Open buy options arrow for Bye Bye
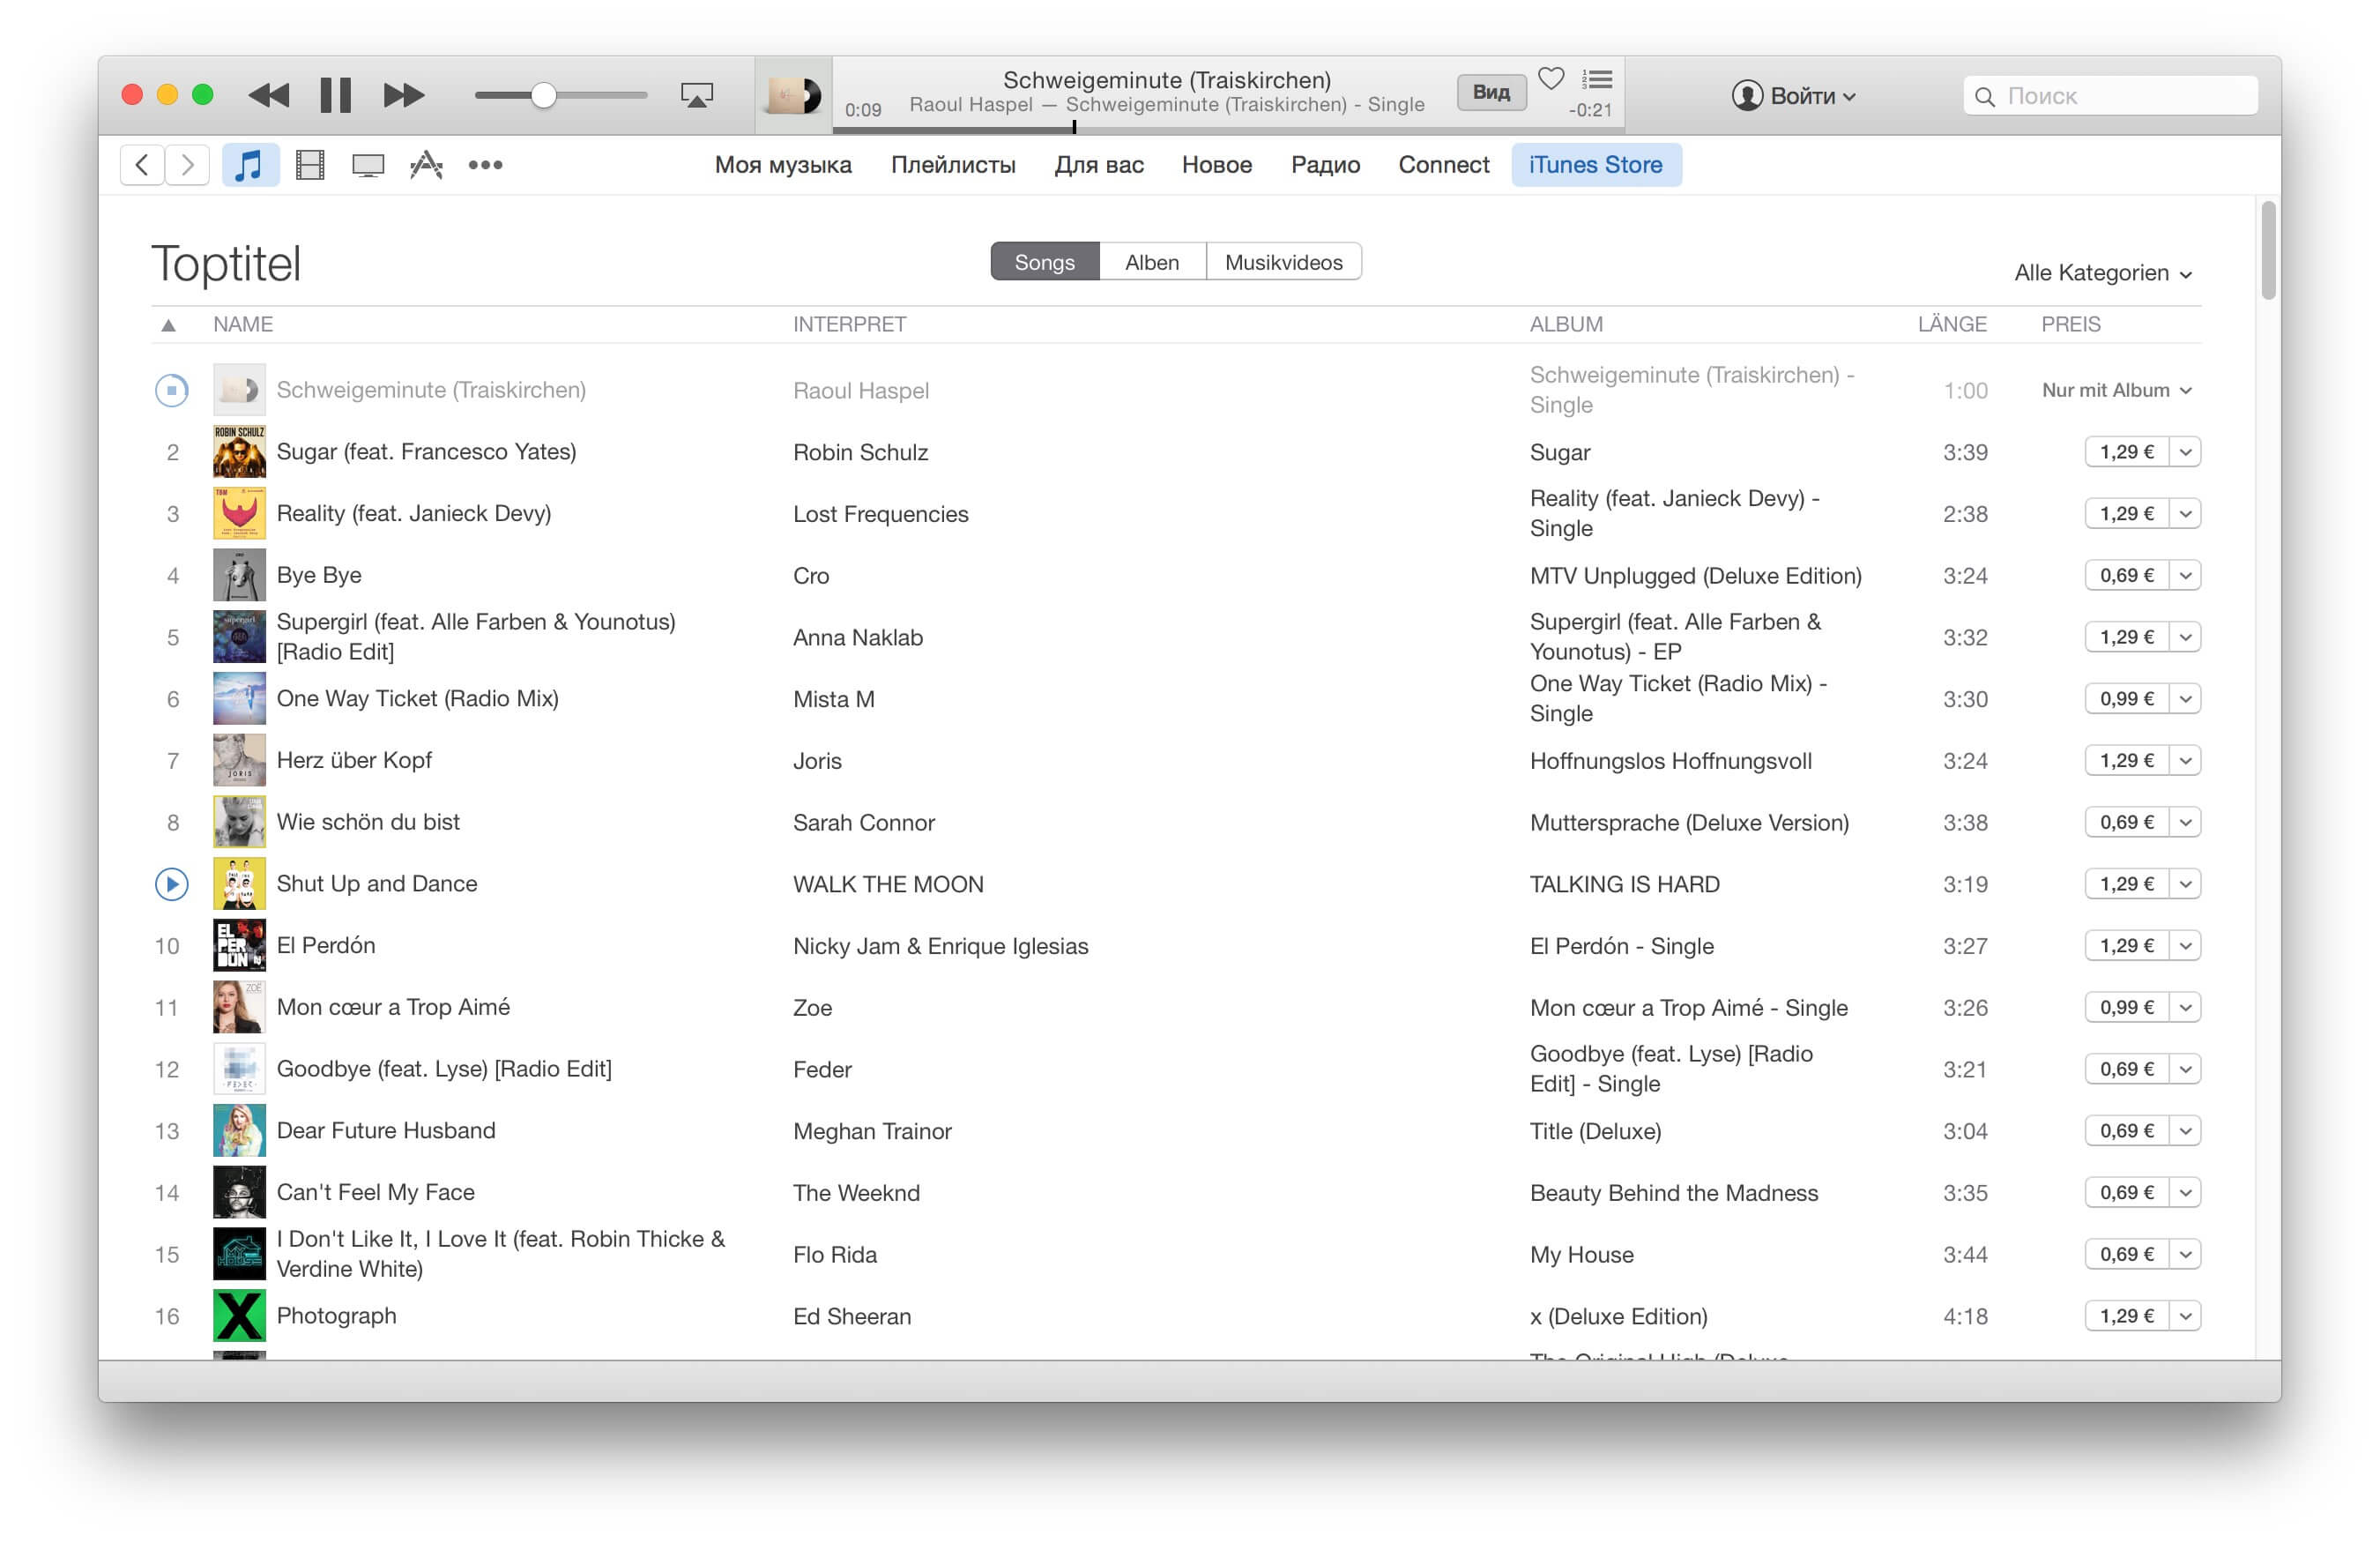Screen dimensions: 2380x1543 click(2185, 575)
